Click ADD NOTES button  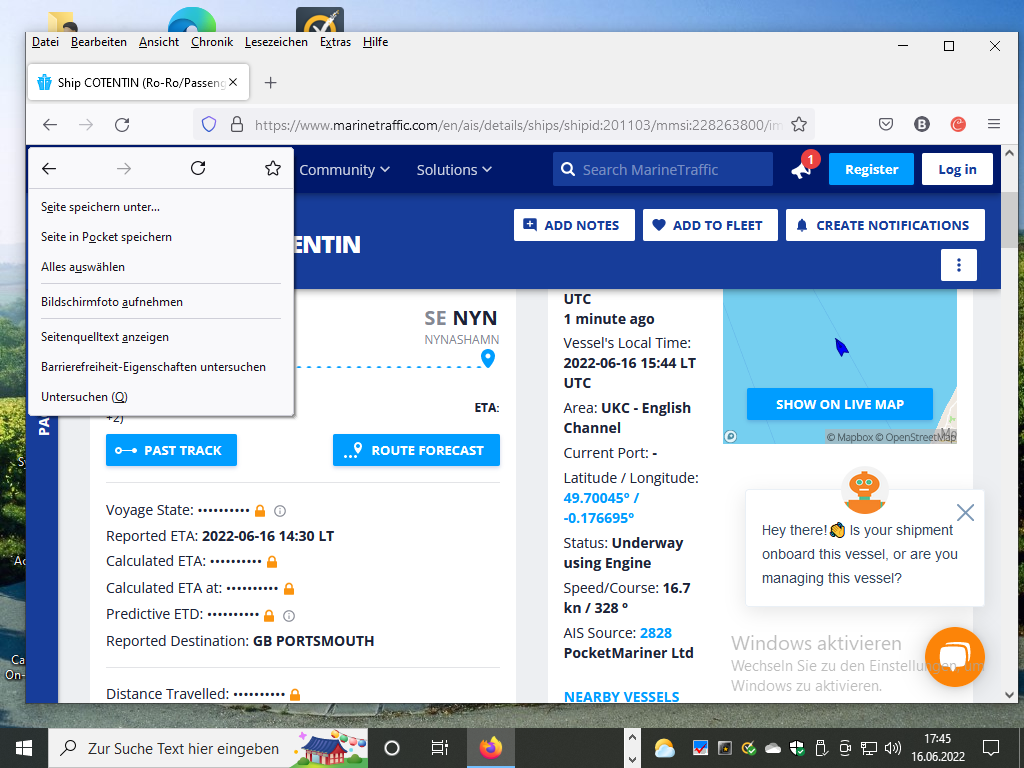pyautogui.click(x=574, y=225)
